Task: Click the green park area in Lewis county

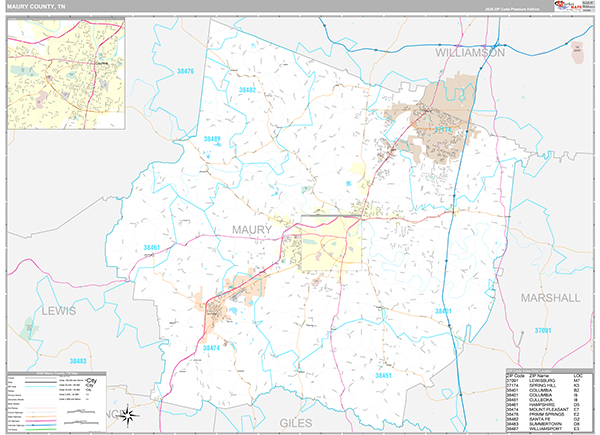Action: [x=28, y=328]
